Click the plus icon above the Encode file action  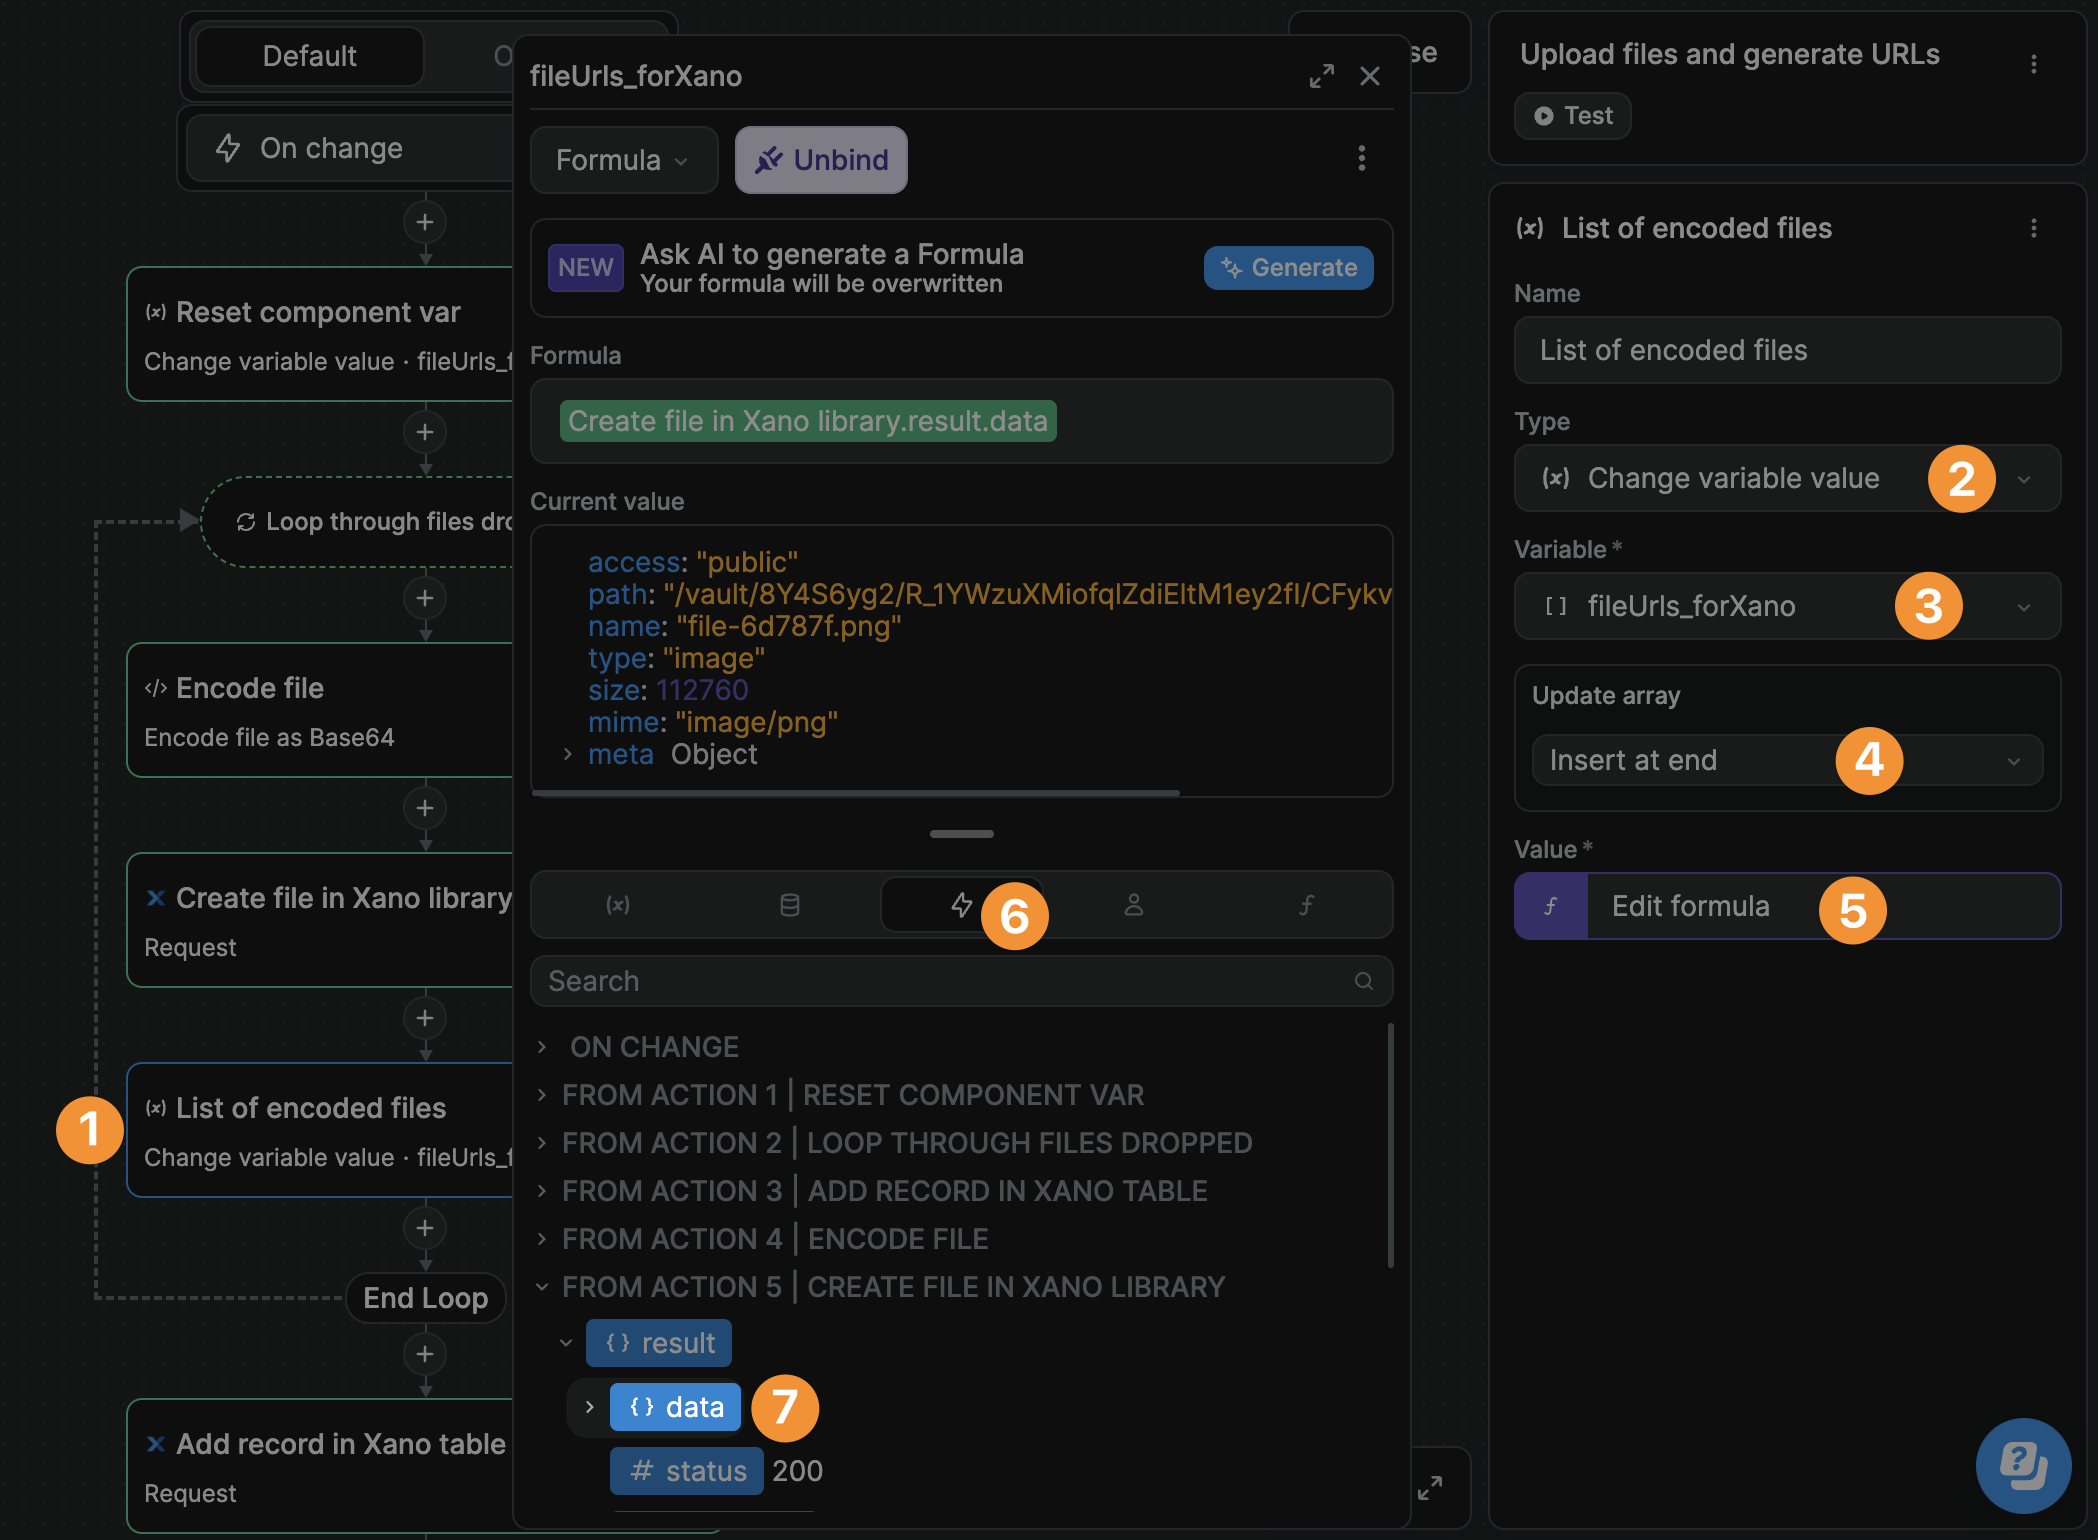[425, 597]
